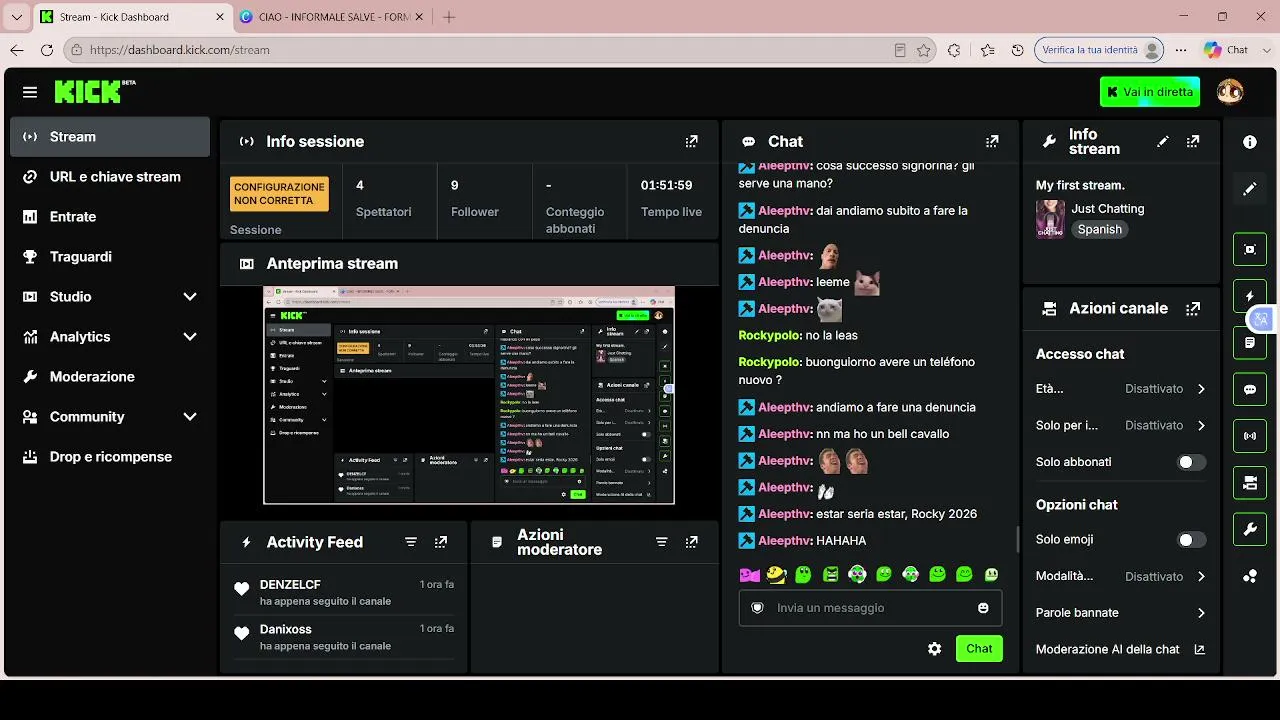Insert the pink bow emote
This screenshot has width=1280, height=720.
(749, 575)
